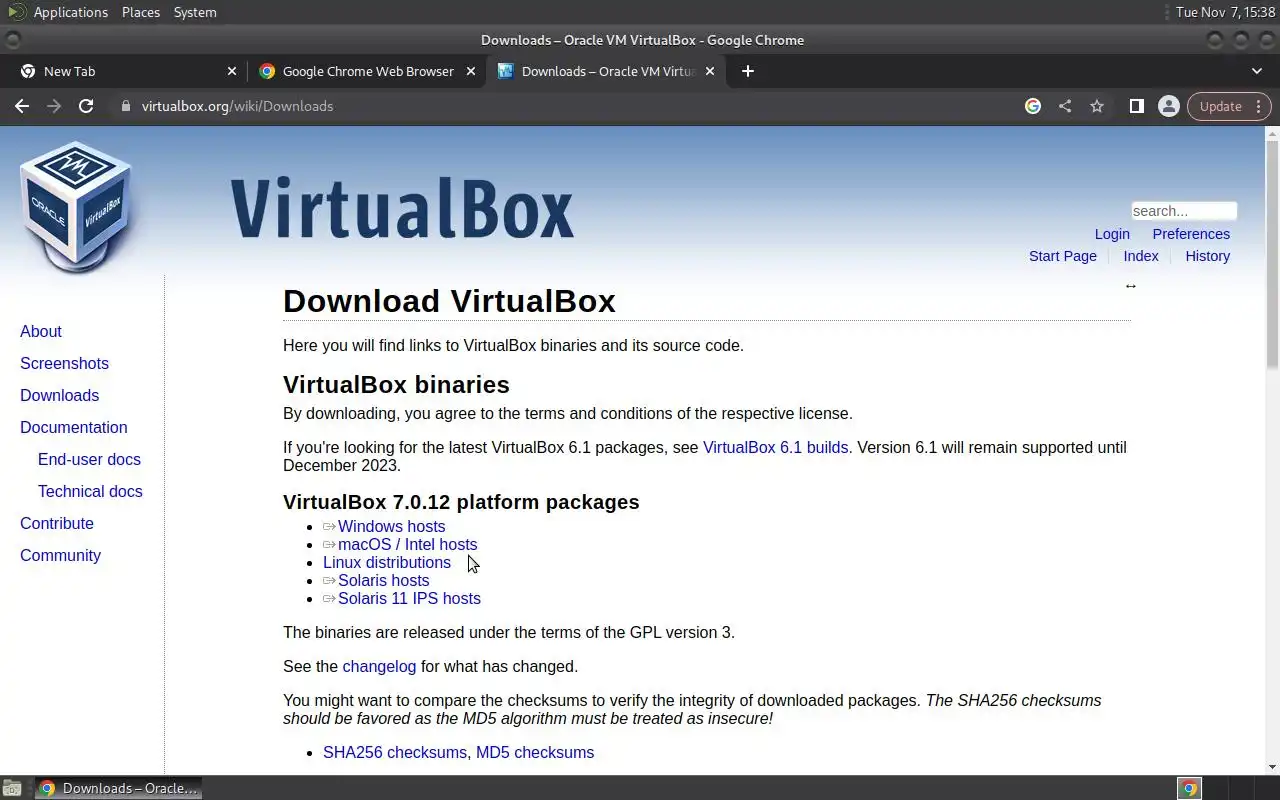Open a new tab with plus button

[748, 71]
